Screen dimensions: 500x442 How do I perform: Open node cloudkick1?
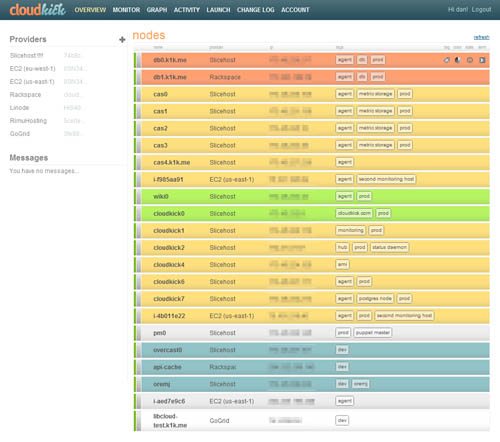[169, 230]
